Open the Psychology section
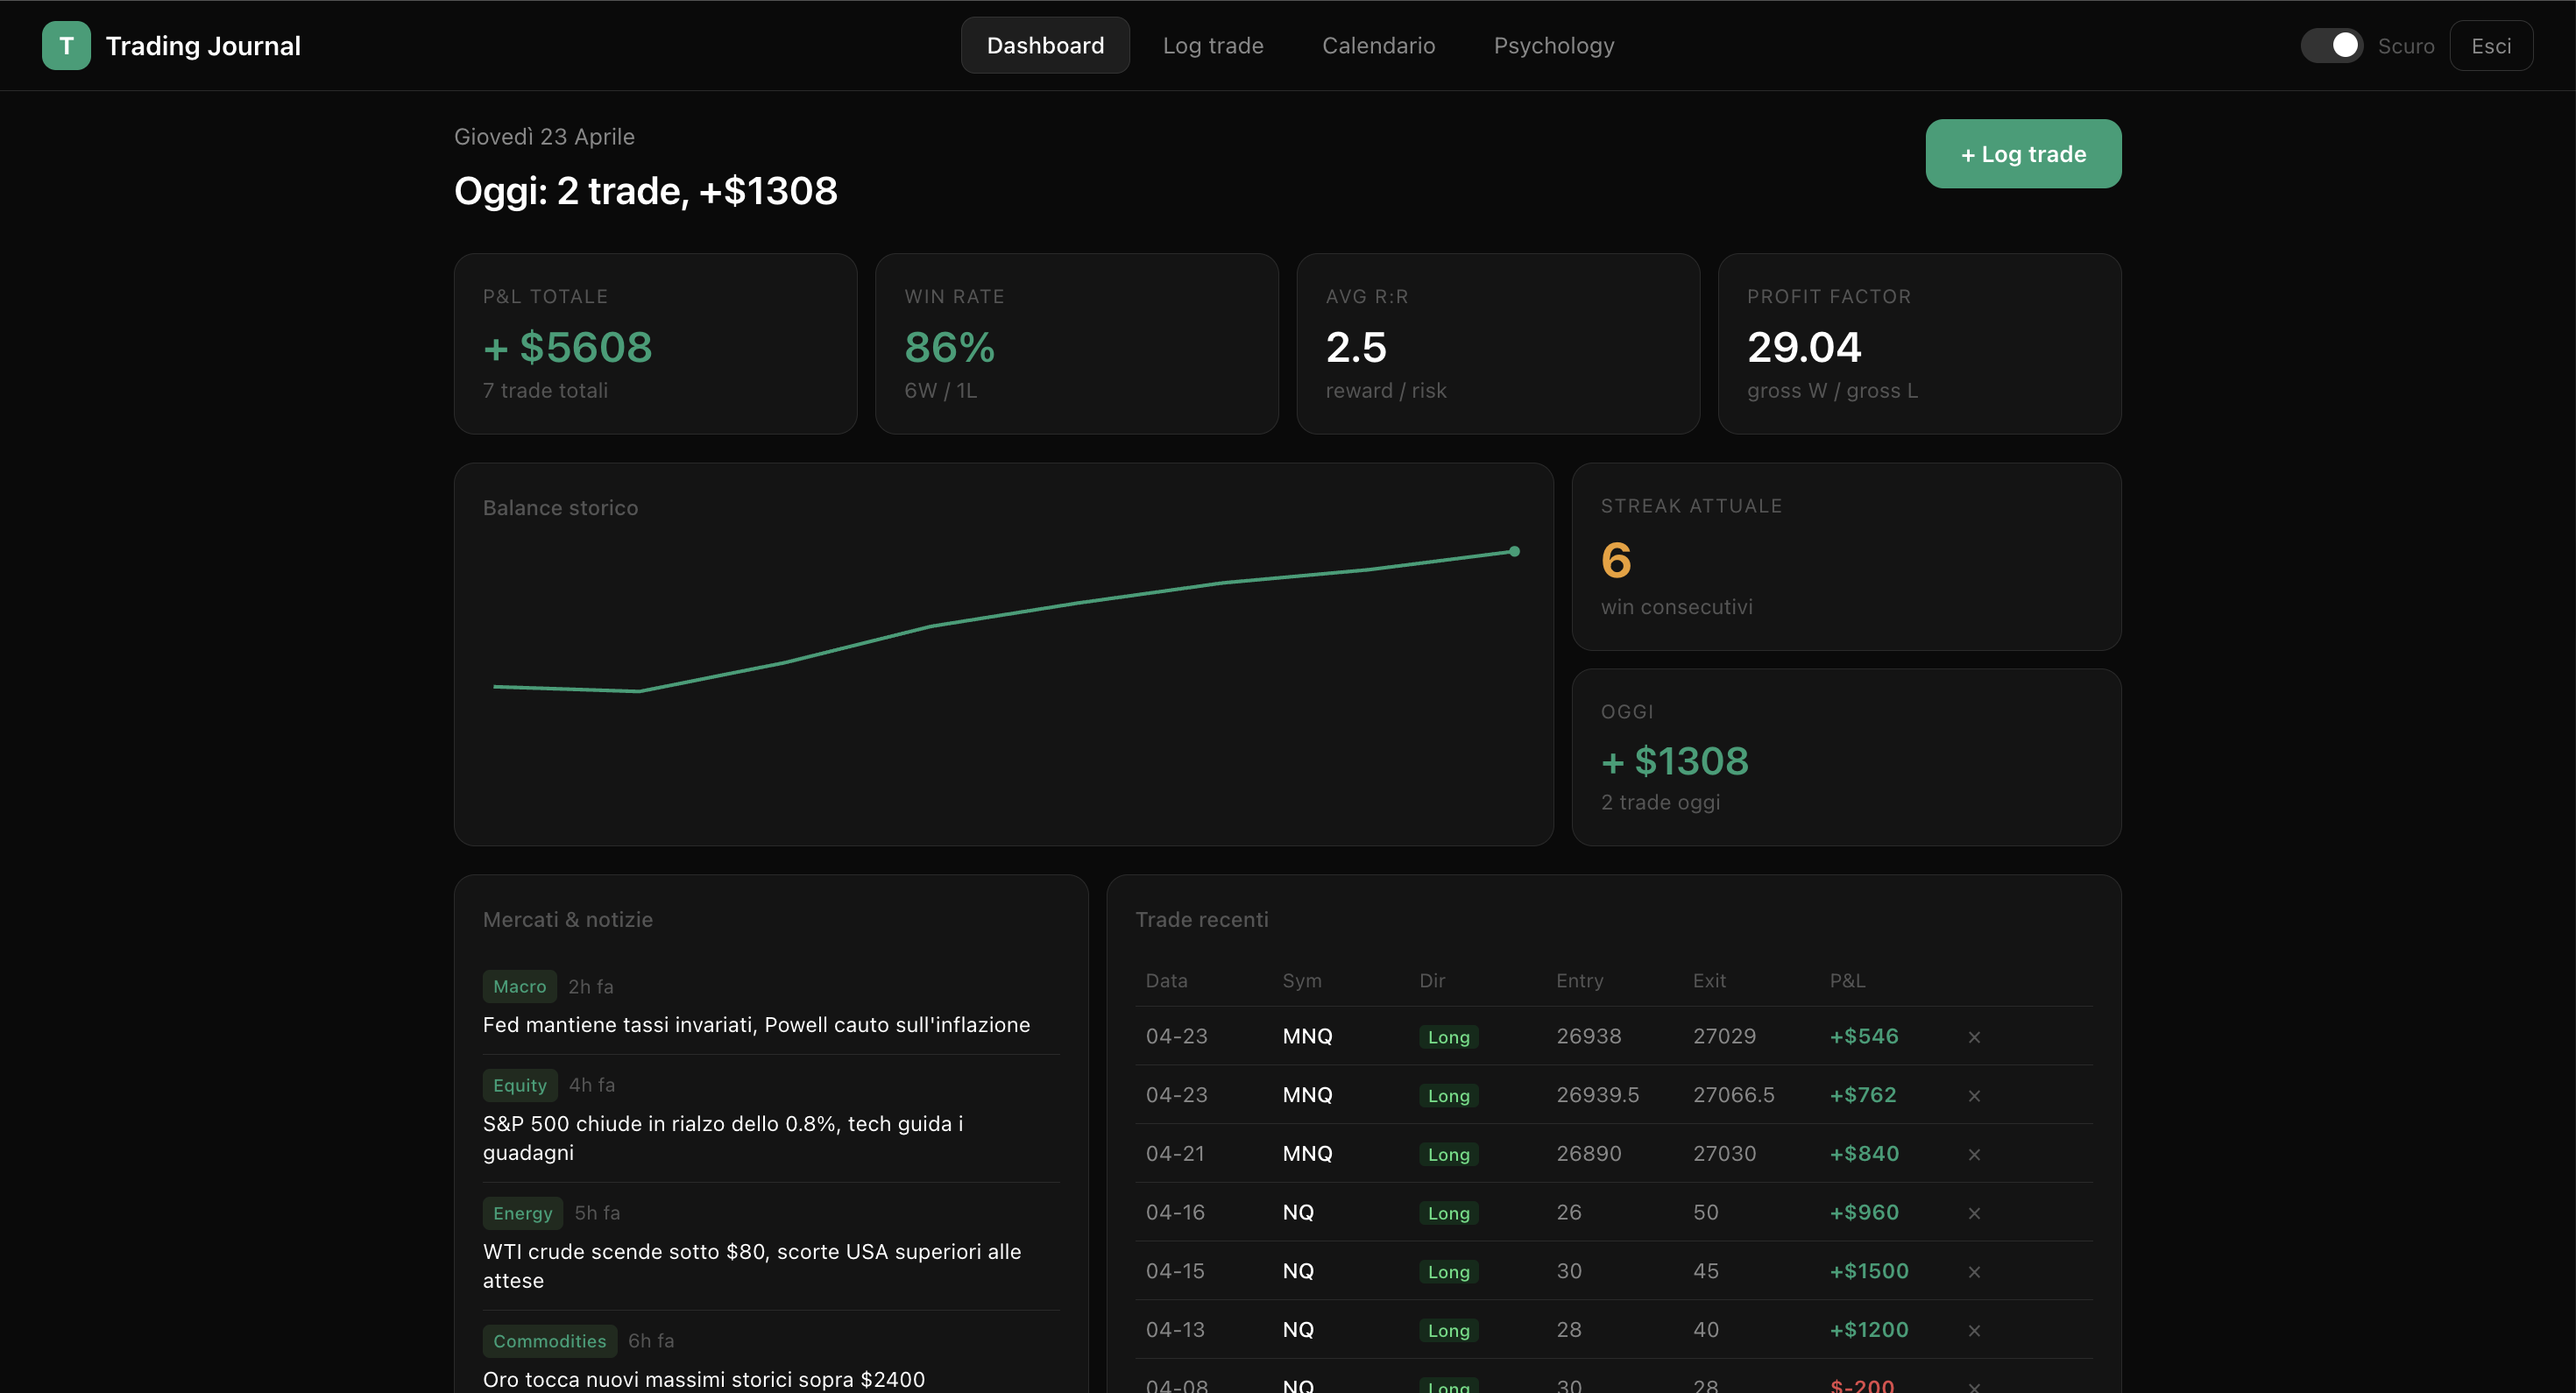 [1554, 45]
